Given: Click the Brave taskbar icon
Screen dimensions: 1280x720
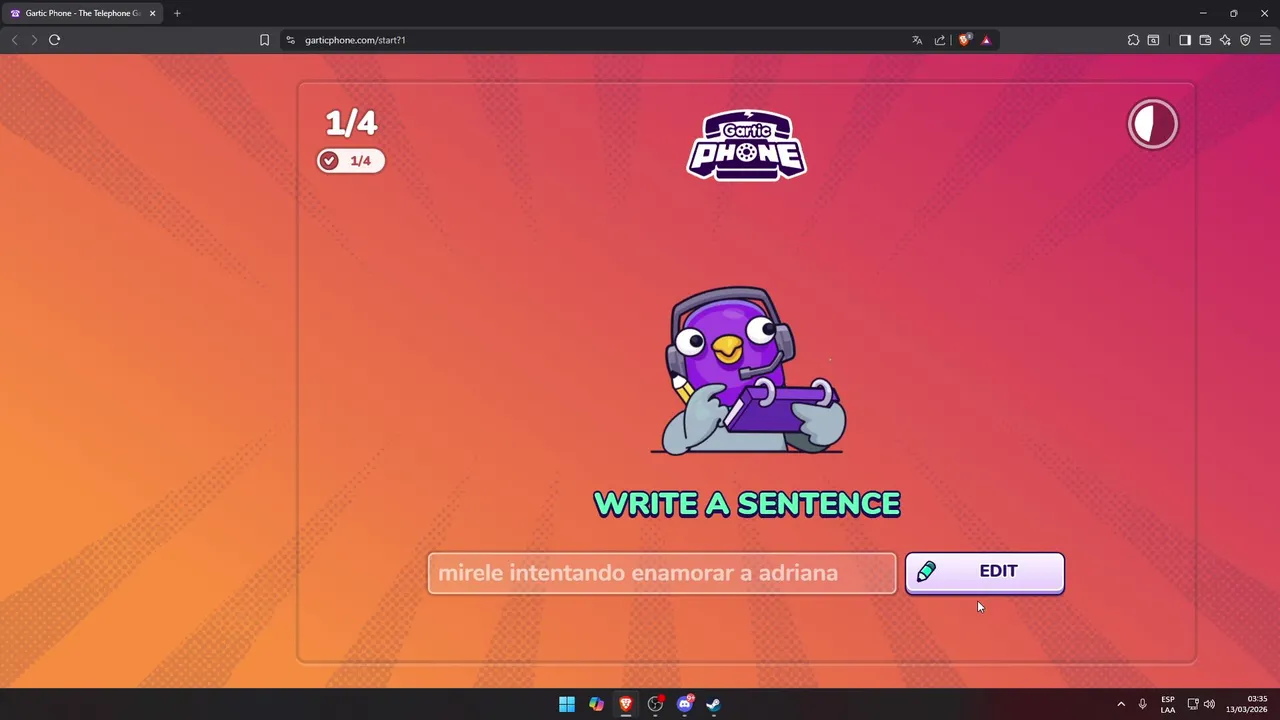Looking at the screenshot, I should pyautogui.click(x=626, y=704).
